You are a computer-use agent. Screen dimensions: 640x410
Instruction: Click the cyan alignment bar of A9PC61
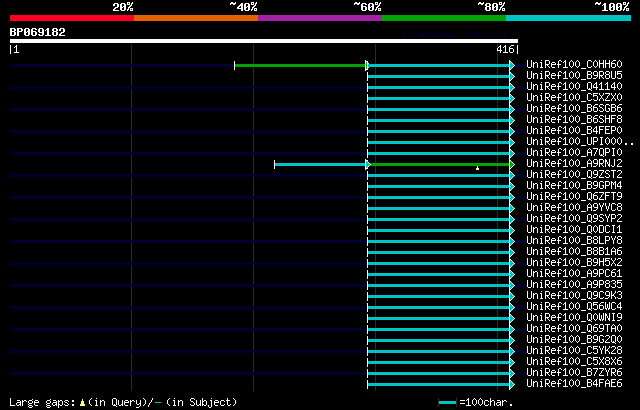point(439,275)
